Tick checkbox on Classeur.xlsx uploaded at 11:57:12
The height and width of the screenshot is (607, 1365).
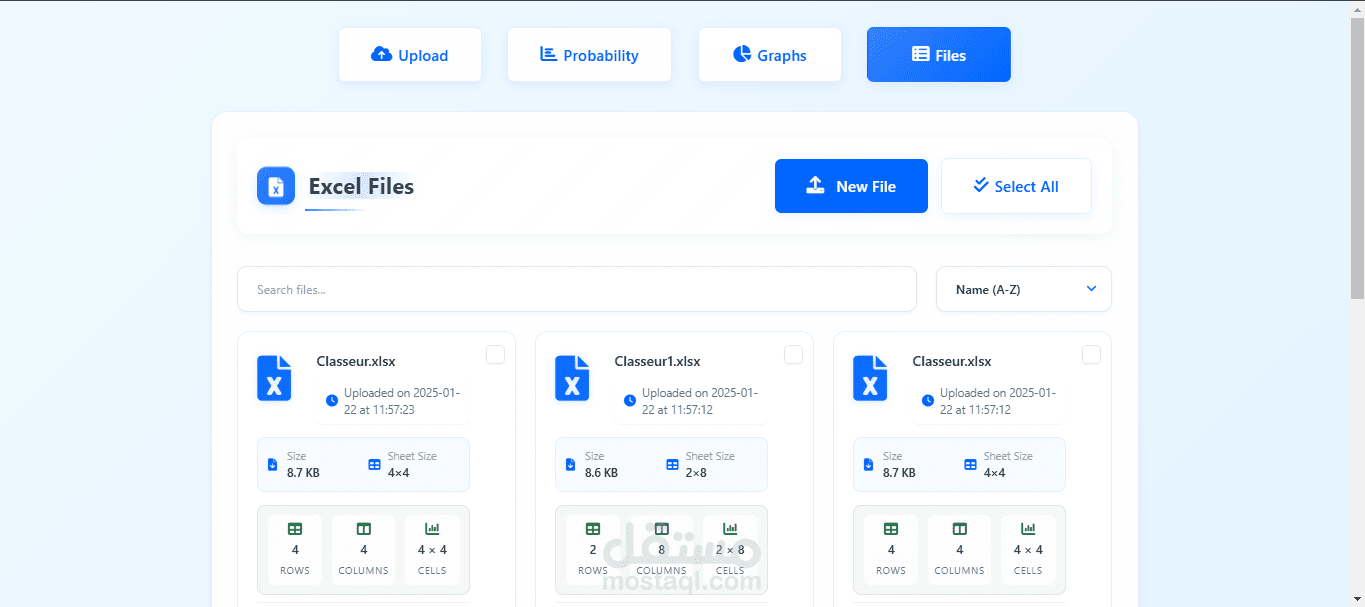click(1091, 355)
